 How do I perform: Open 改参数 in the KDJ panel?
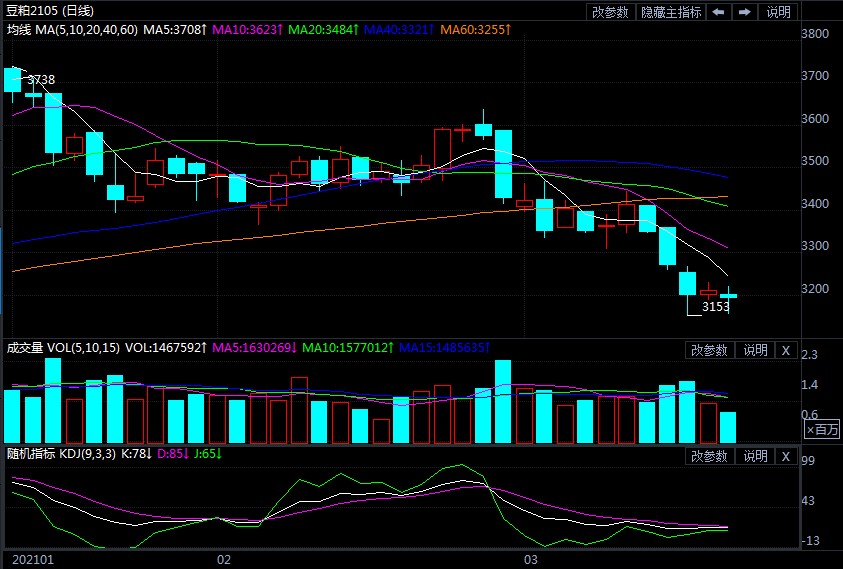(710, 456)
